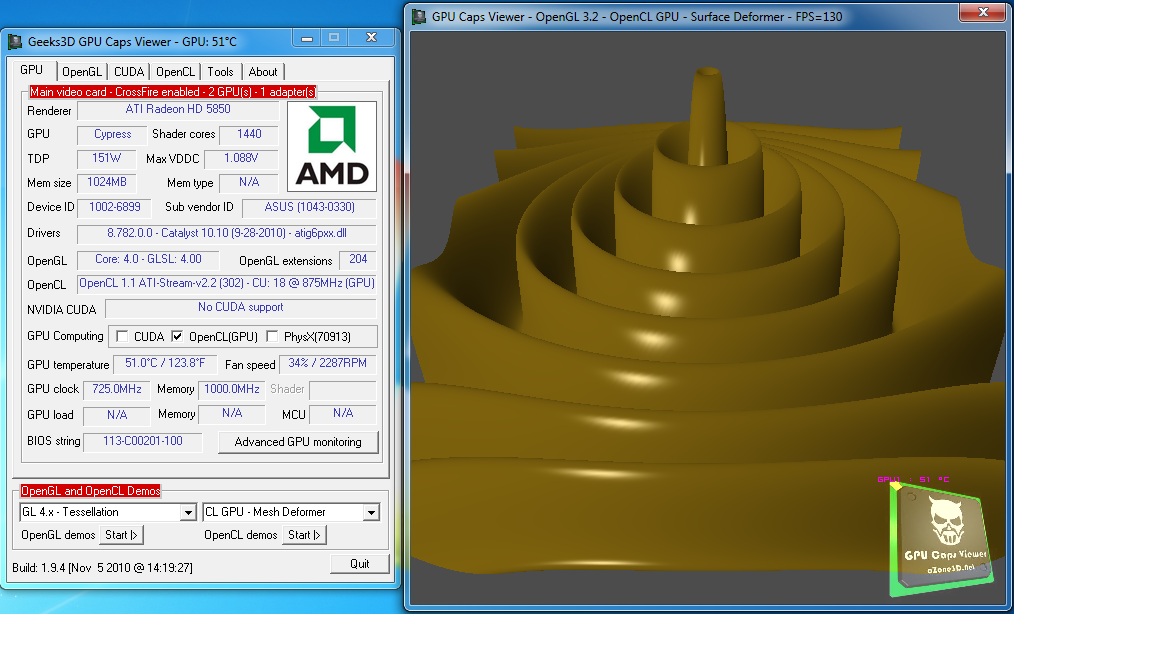Viewport: 1152px width, 648px height.
Task: Click the Sub vendor ID ASUS (1043-0330)
Action: (309, 207)
